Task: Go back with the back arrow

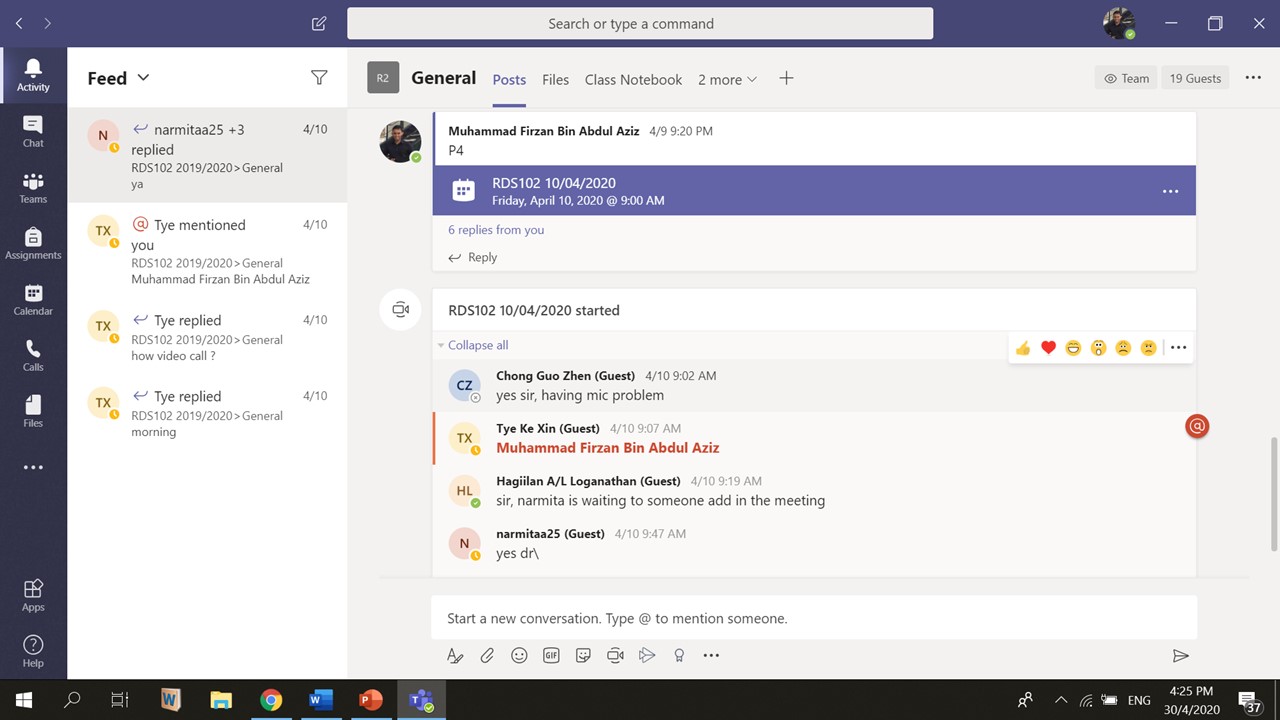Action: 19,23
